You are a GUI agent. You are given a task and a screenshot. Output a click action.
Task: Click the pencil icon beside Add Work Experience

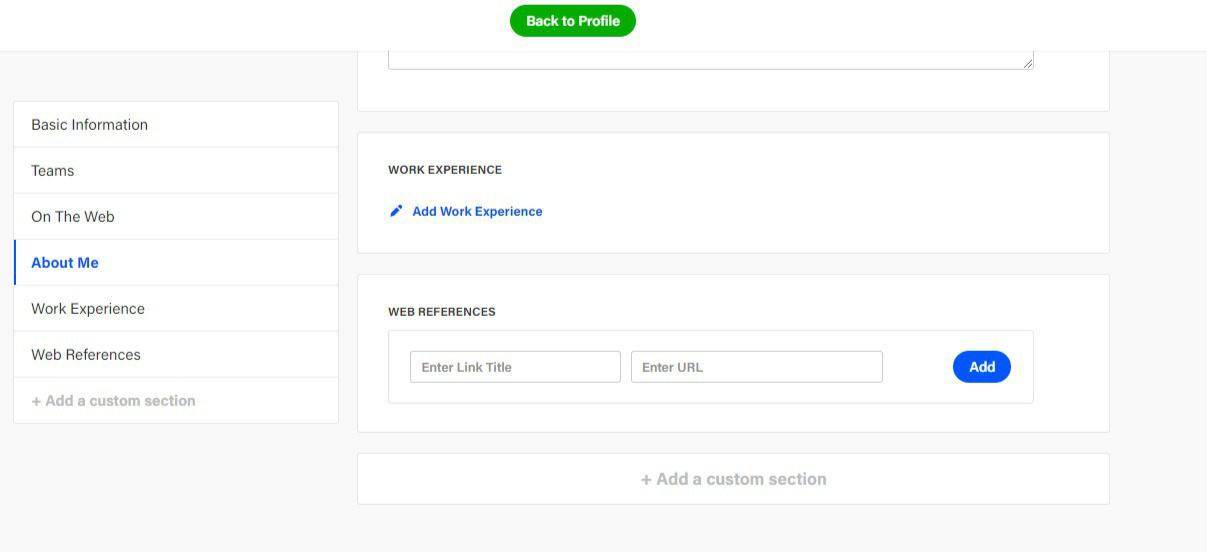pos(396,211)
